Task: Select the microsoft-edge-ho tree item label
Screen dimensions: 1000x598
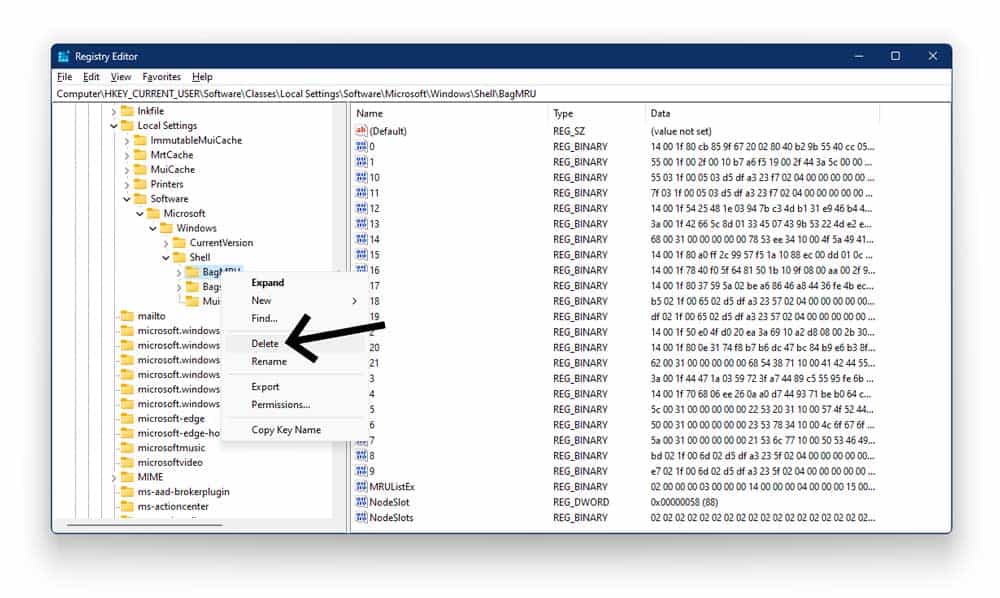Action: point(179,433)
